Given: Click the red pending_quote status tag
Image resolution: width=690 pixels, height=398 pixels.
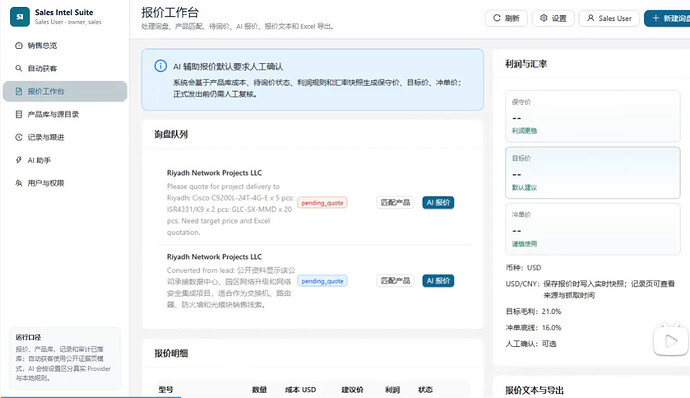Looking at the screenshot, I should click(322, 203).
